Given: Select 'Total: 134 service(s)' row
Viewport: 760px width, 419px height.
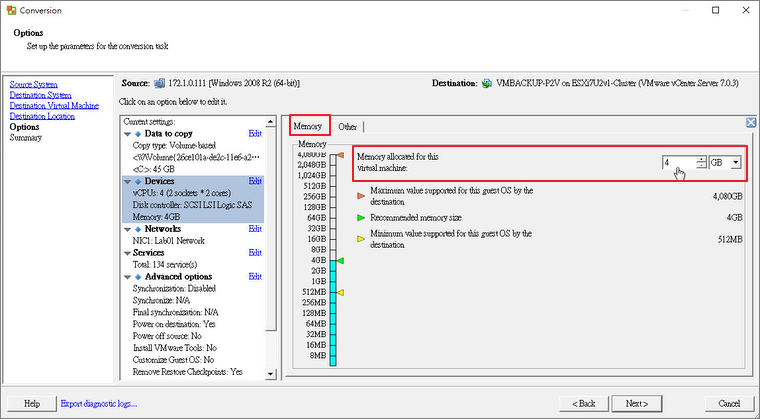Looking at the screenshot, I should tap(165, 265).
